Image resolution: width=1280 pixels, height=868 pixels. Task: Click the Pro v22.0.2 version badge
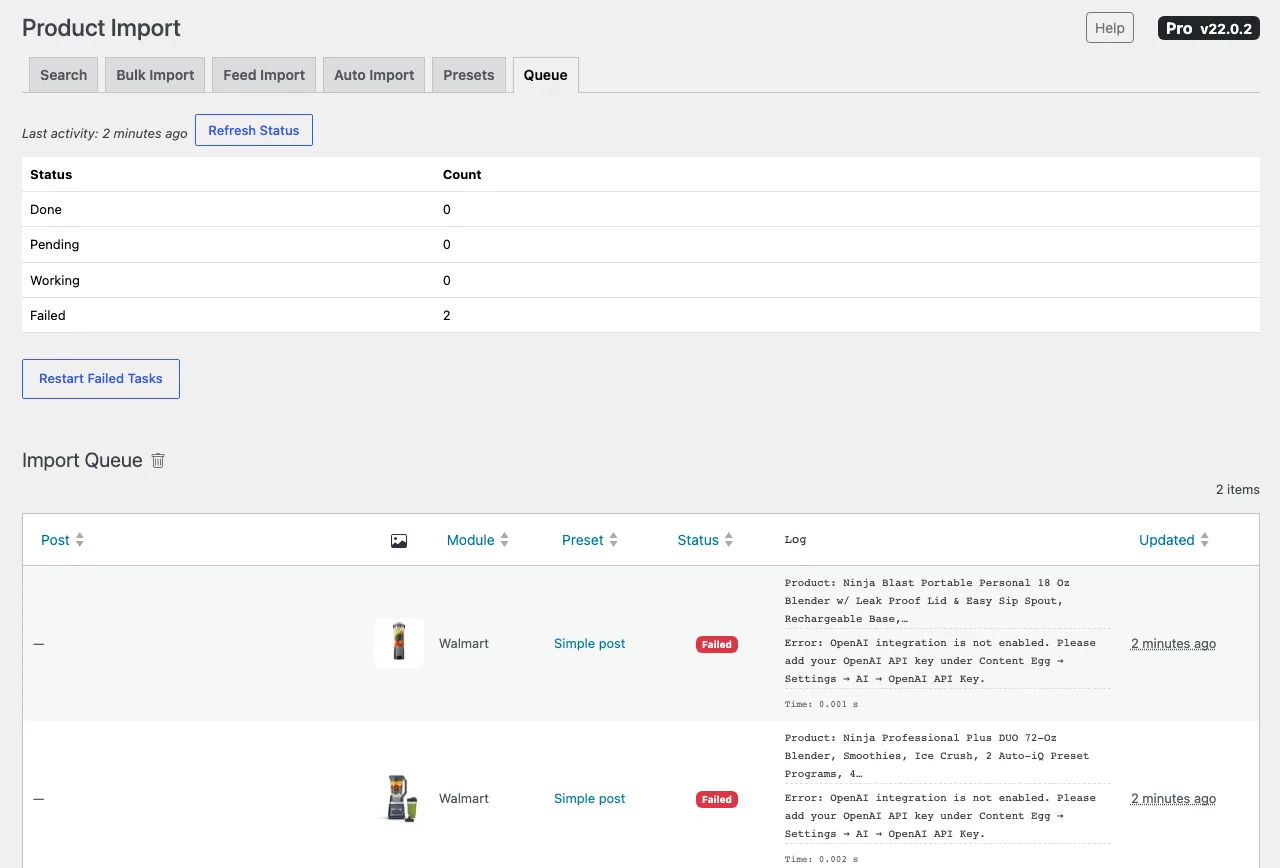[x=1209, y=28]
